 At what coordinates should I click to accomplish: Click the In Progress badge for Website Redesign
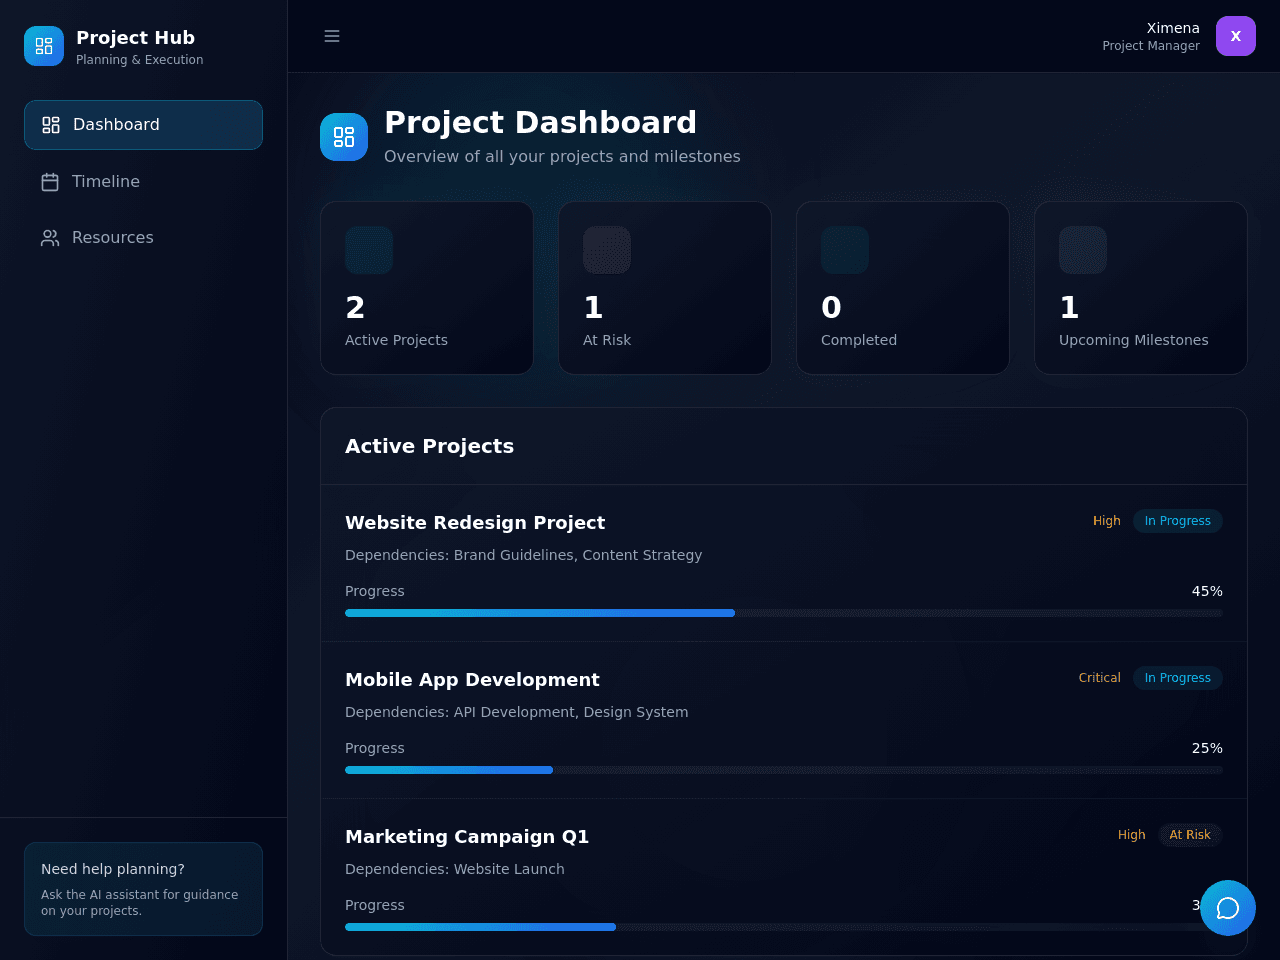(1178, 521)
